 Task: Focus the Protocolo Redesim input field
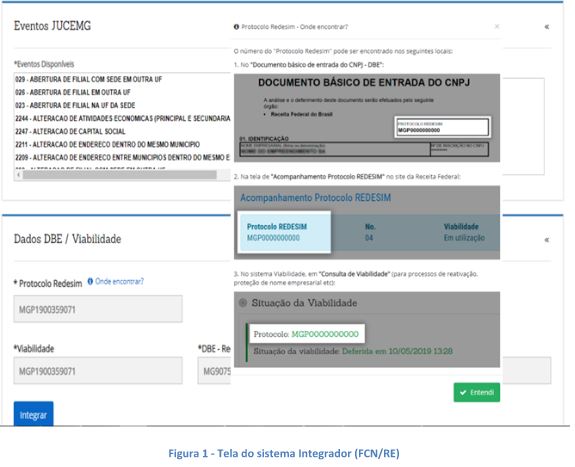98,309
